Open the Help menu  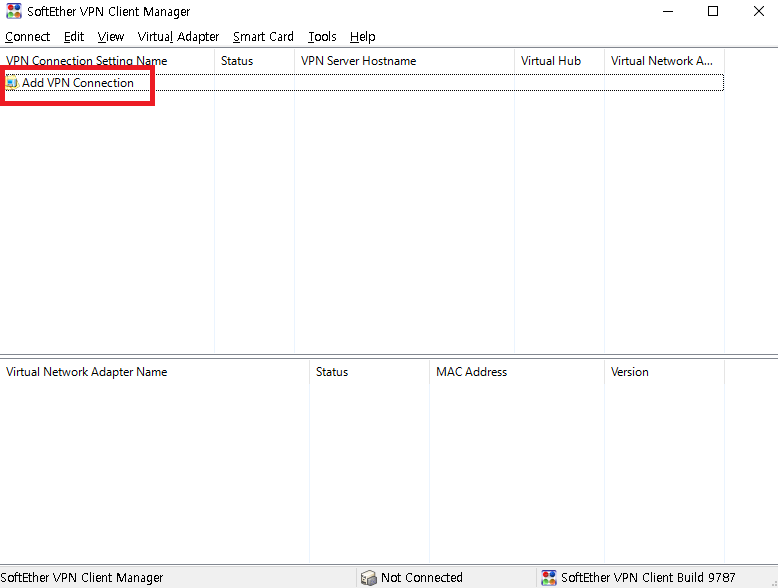pyautogui.click(x=362, y=37)
